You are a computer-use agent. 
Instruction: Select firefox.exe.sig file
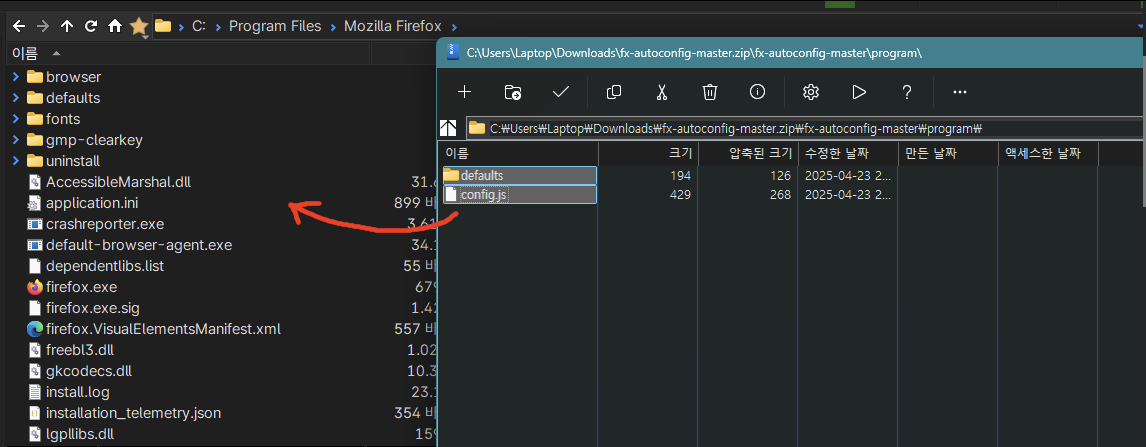click(x=92, y=307)
